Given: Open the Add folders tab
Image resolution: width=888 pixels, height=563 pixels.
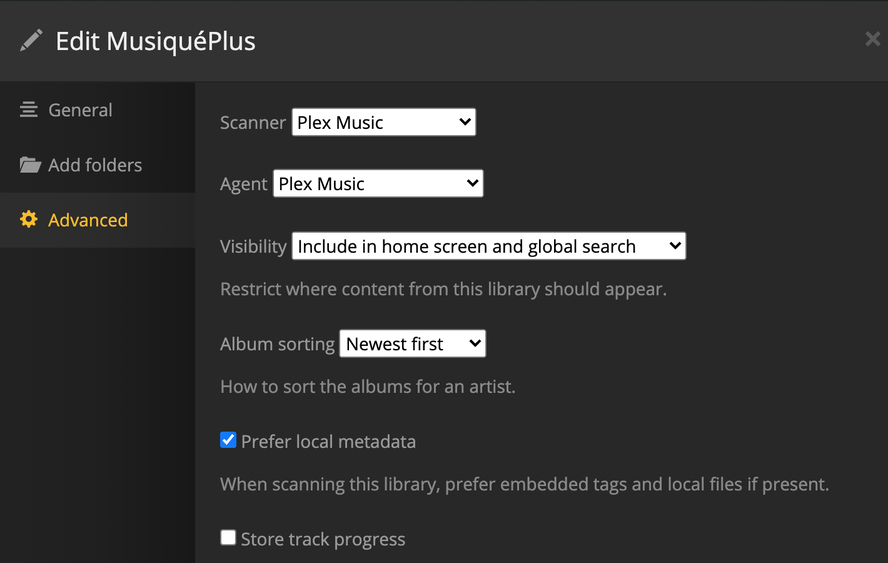Looking at the screenshot, I should tap(95, 165).
